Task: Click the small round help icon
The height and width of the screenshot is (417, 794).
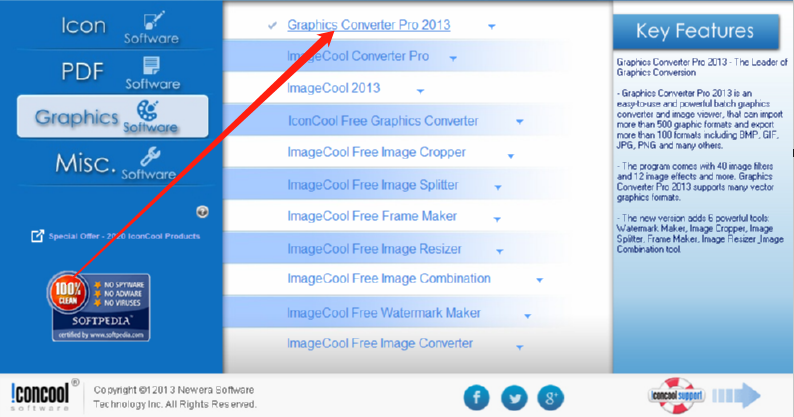Action: coord(202,212)
